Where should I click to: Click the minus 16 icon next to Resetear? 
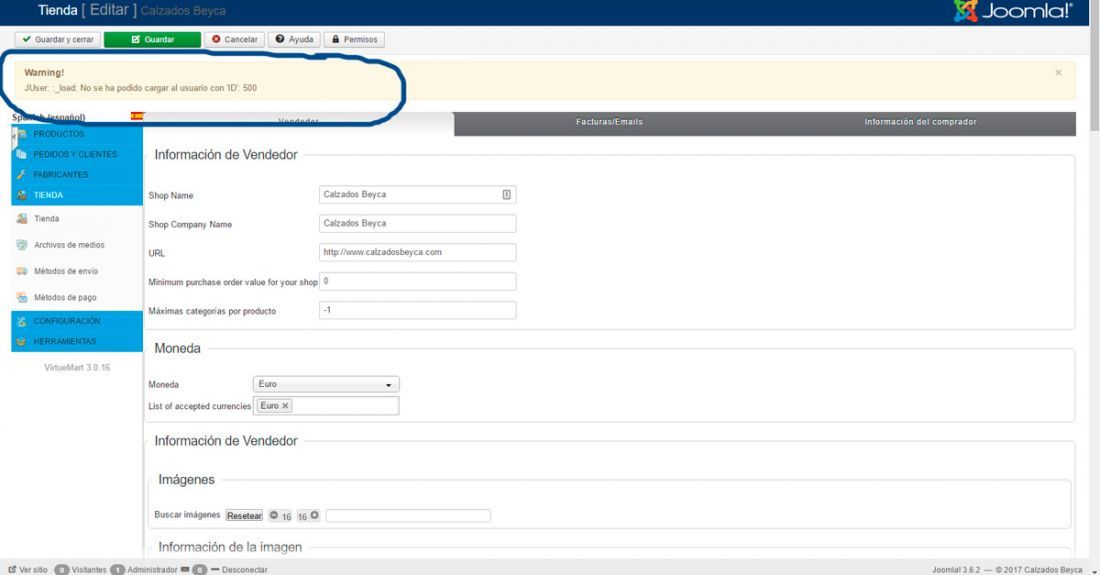point(274,515)
